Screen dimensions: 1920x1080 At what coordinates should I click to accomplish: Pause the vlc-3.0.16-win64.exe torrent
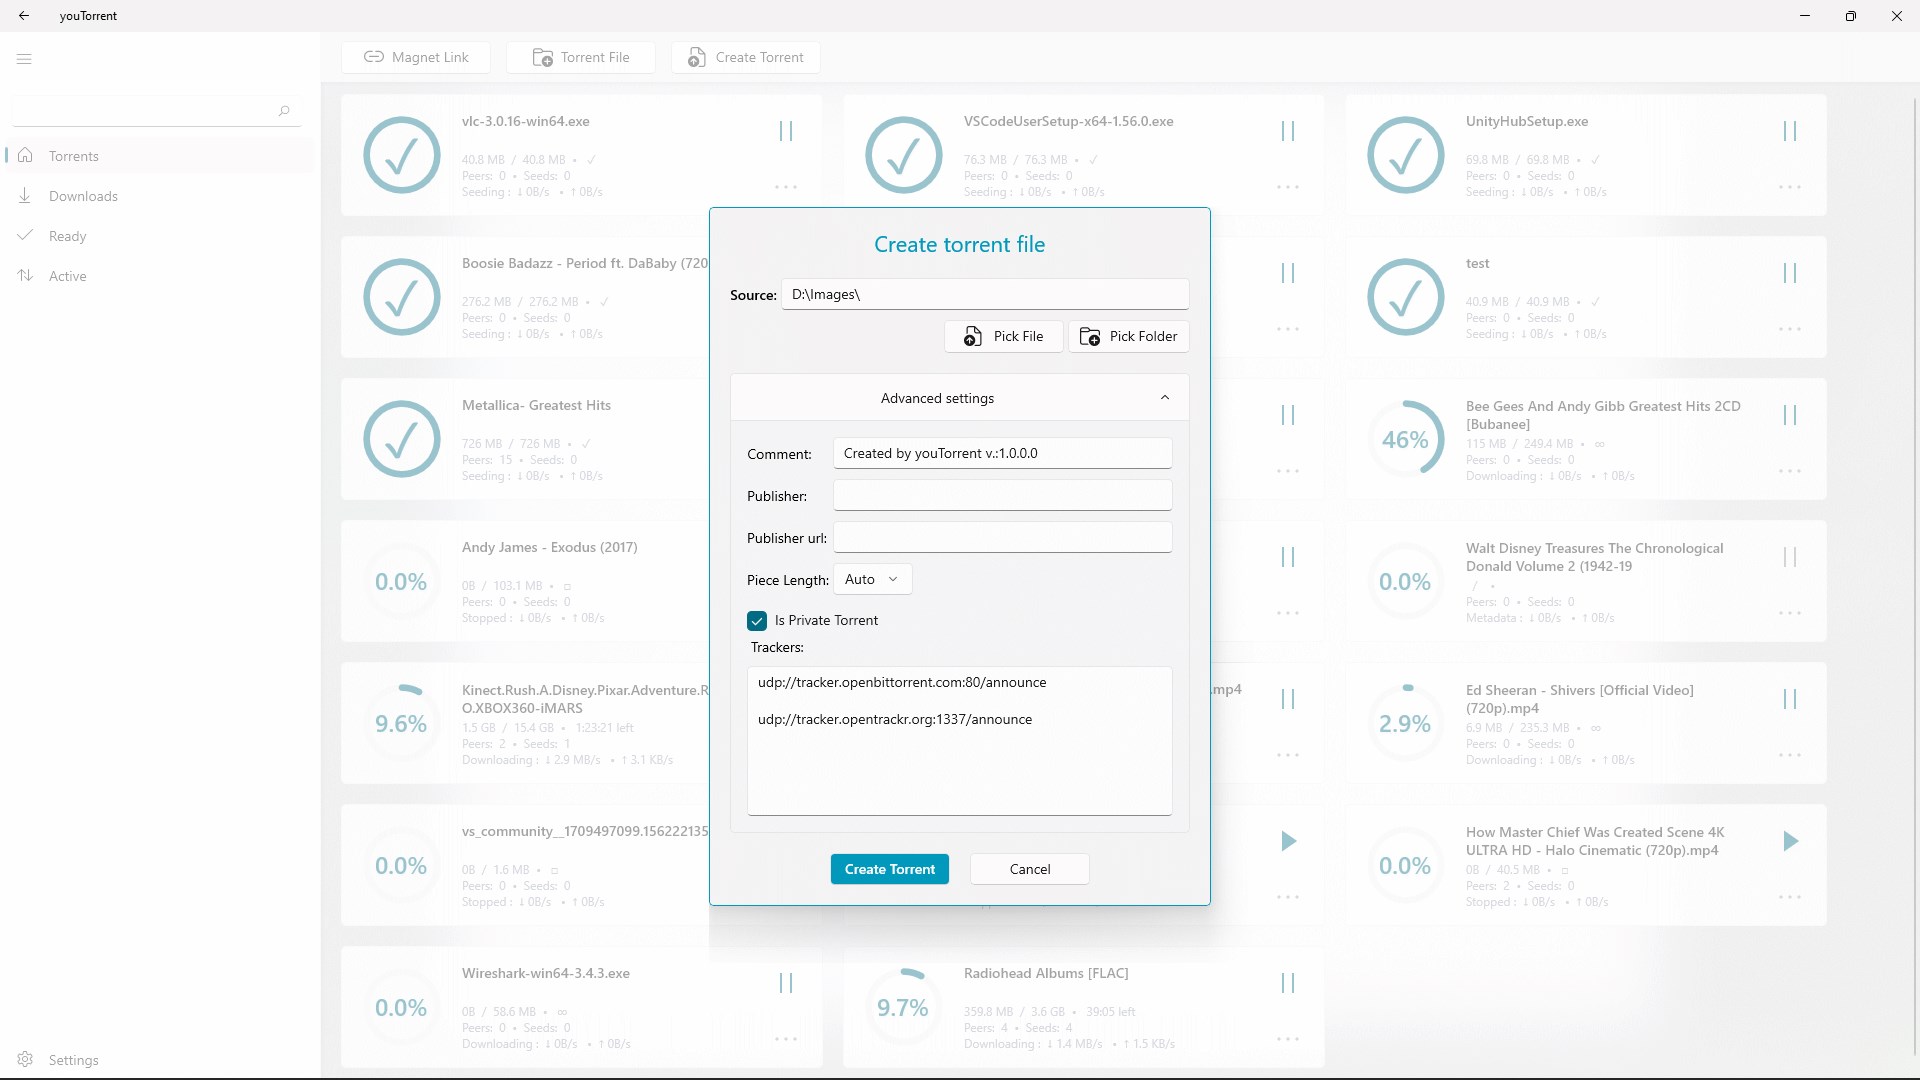(786, 131)
